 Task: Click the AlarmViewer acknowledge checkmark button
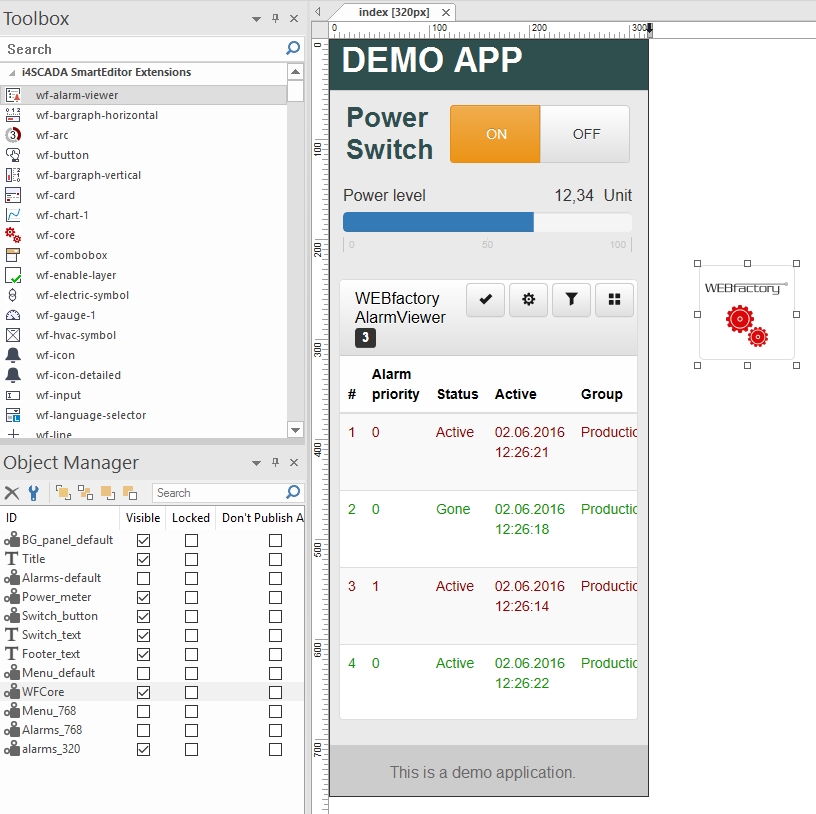(x=486, y=299)
